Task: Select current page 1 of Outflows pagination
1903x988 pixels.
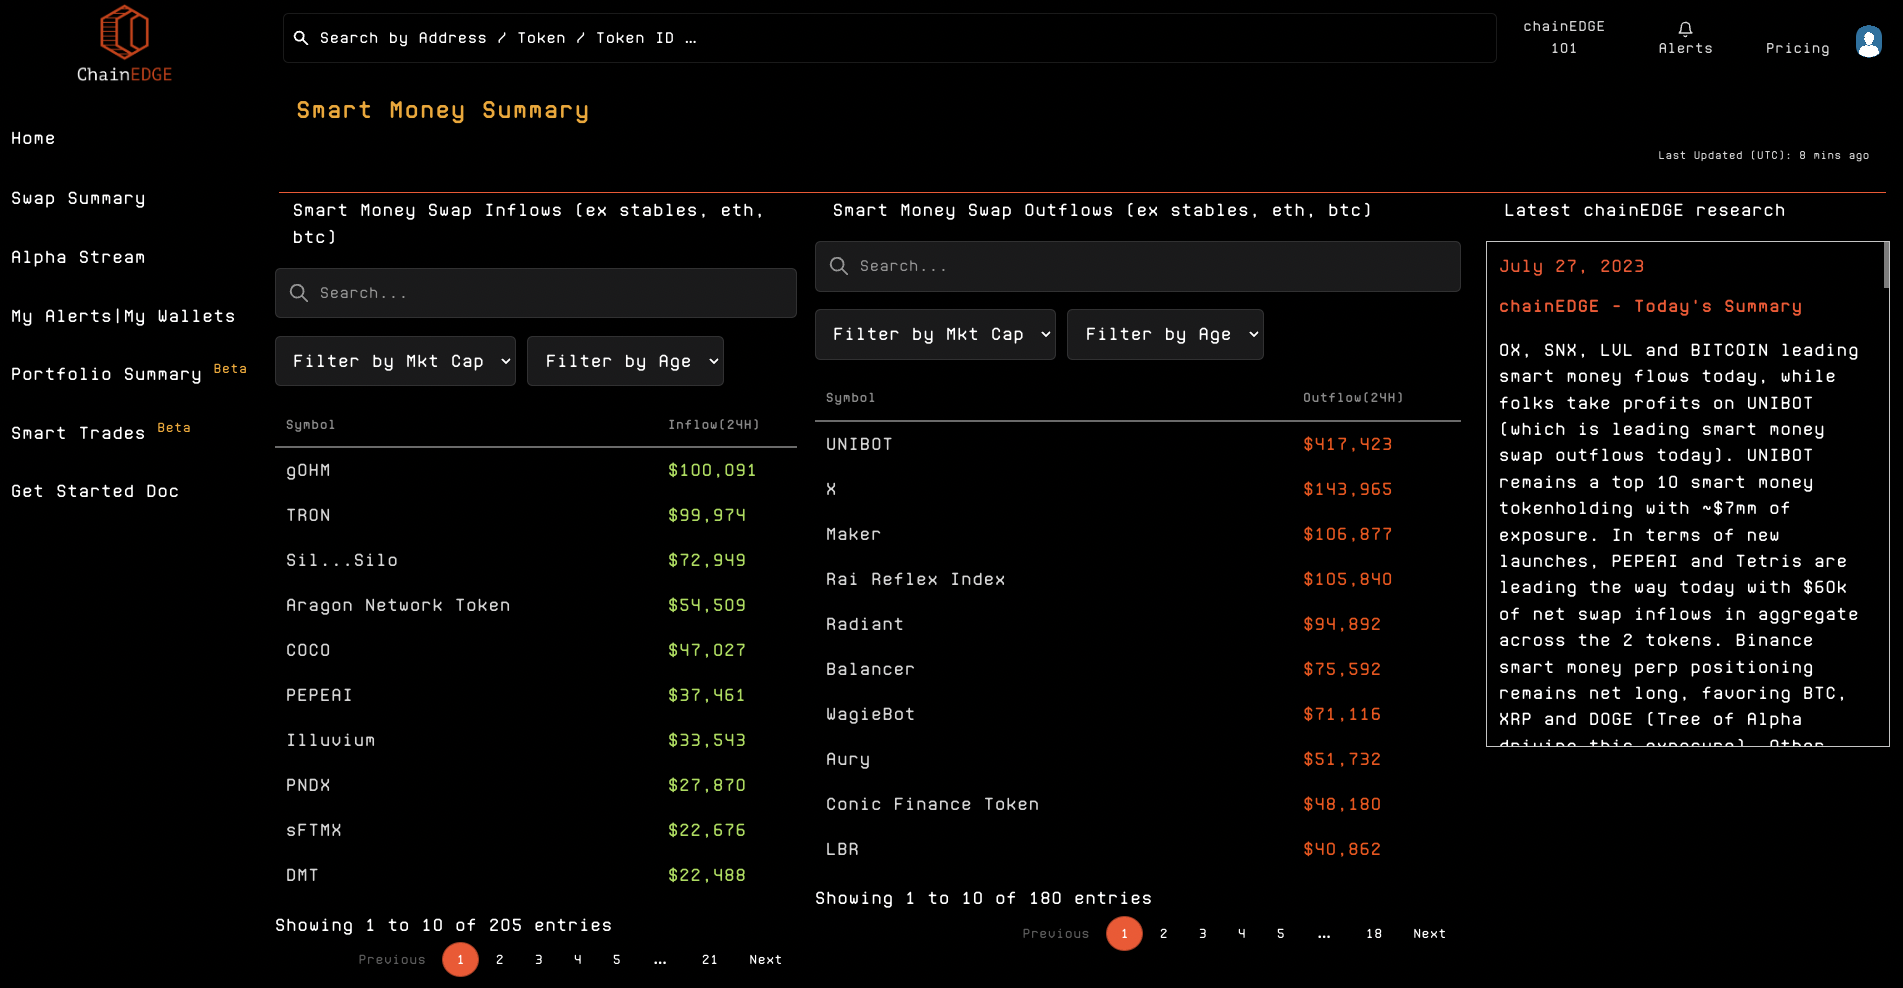Action: pyautogui.click(x=1124, y=934)
